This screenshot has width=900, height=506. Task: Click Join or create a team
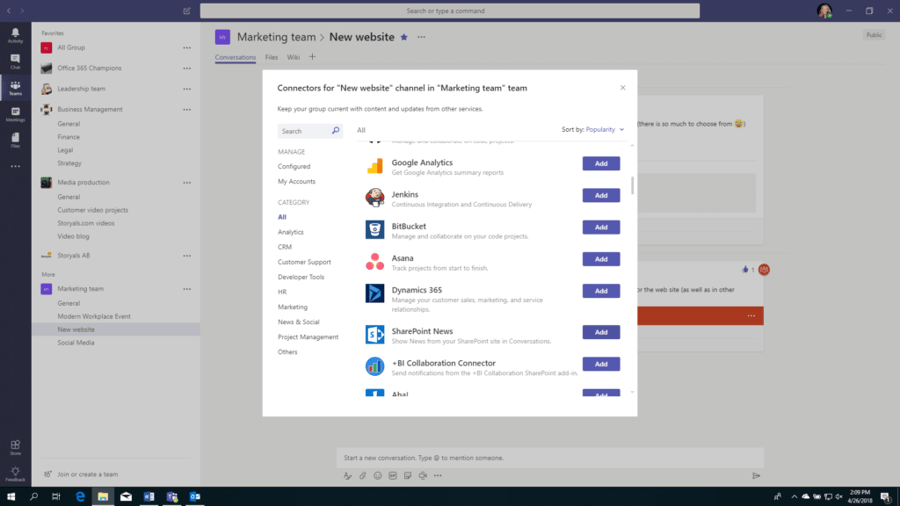coord(87,474)
